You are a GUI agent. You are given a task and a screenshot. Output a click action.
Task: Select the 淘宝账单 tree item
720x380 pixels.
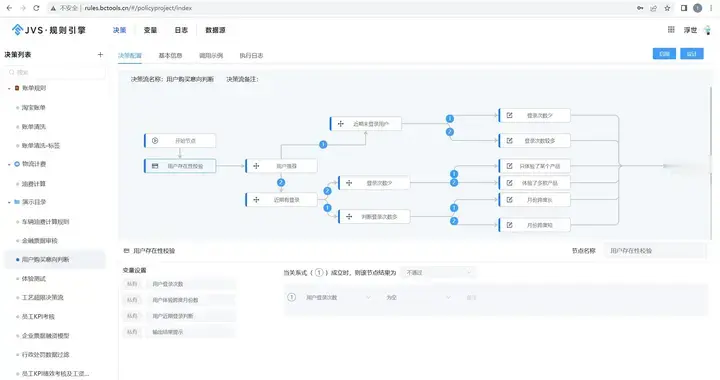pos(34,107)
